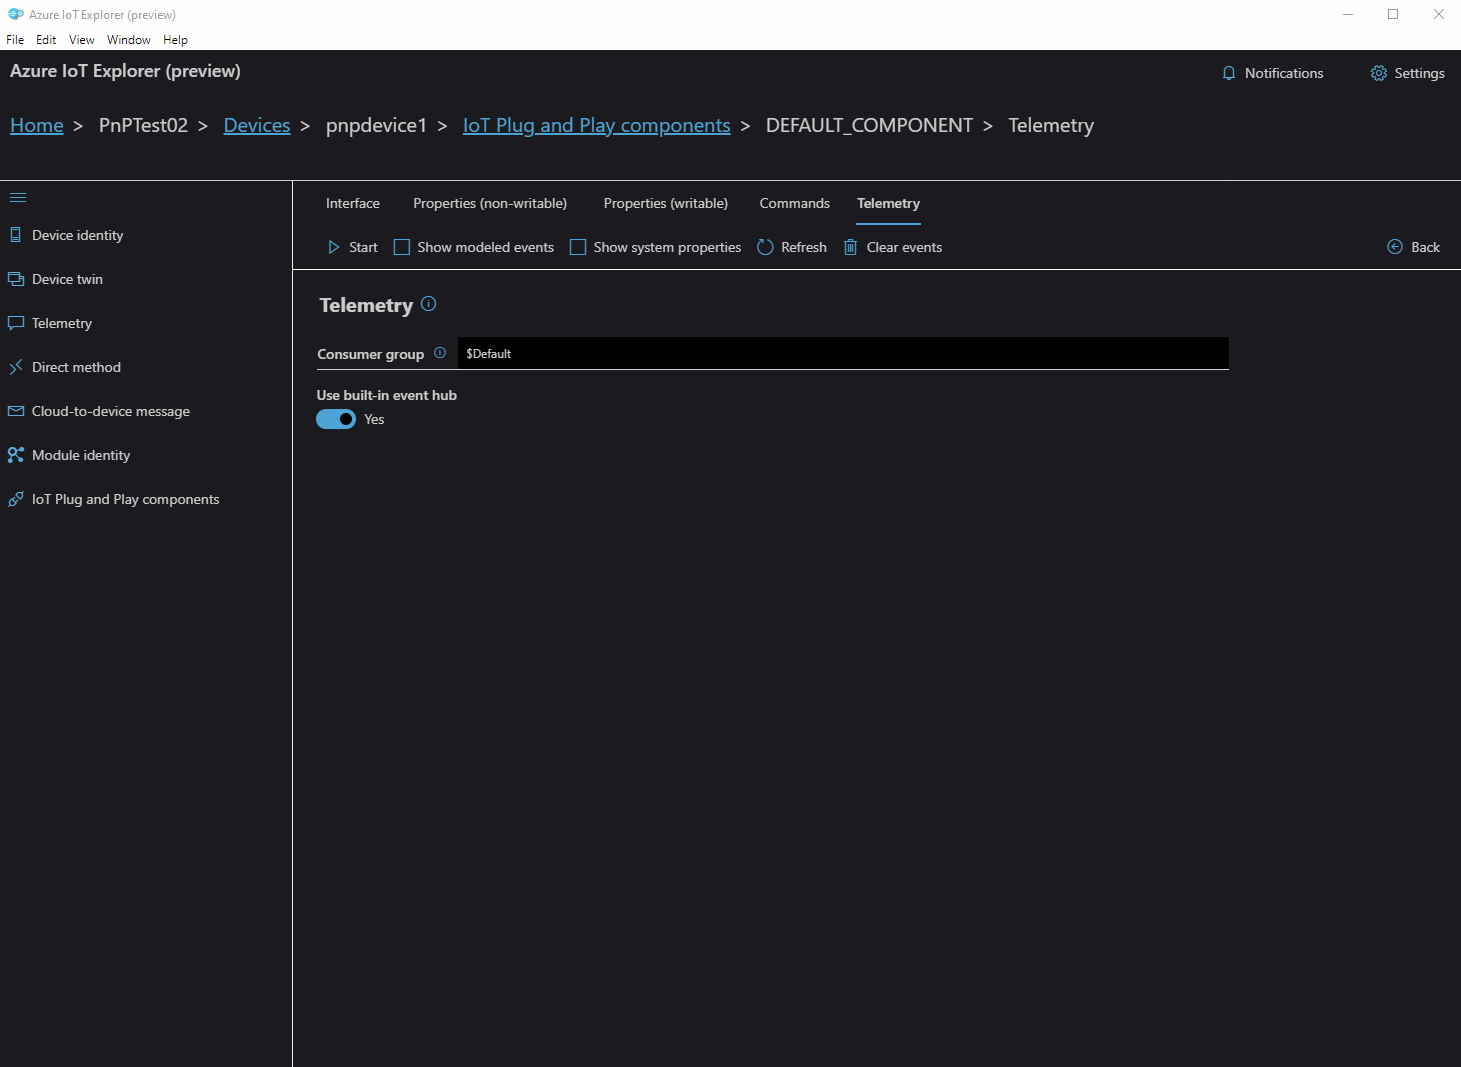This screenshot has width=1461, height=1067.
Task: Click the Telemetry chat-bubble icon in sidebar
Action: [16, 323]
